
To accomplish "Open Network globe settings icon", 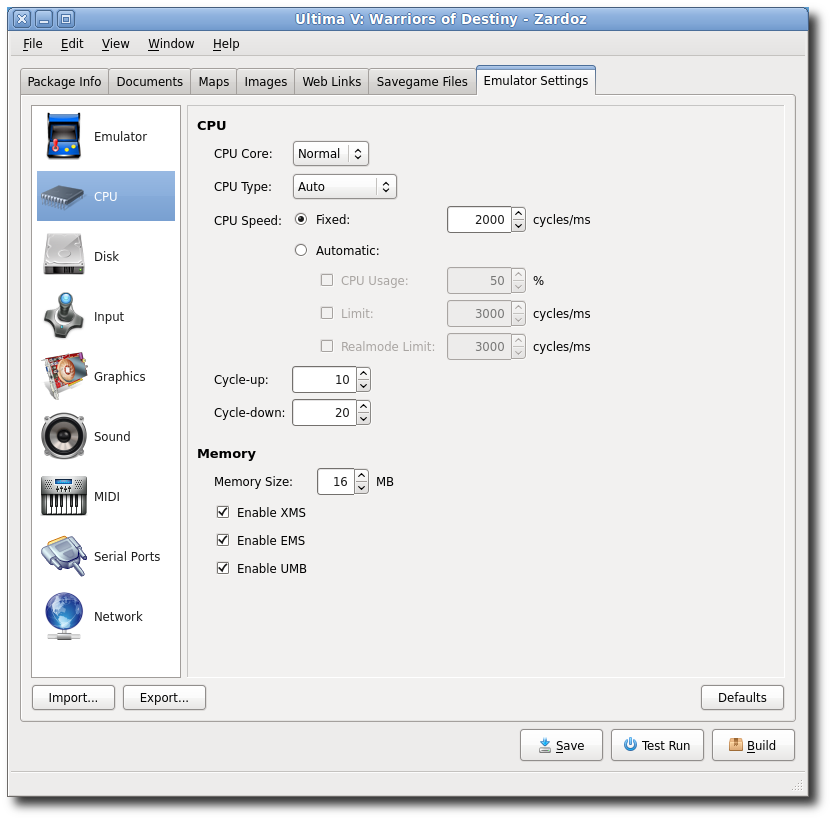I will point(63,616).
